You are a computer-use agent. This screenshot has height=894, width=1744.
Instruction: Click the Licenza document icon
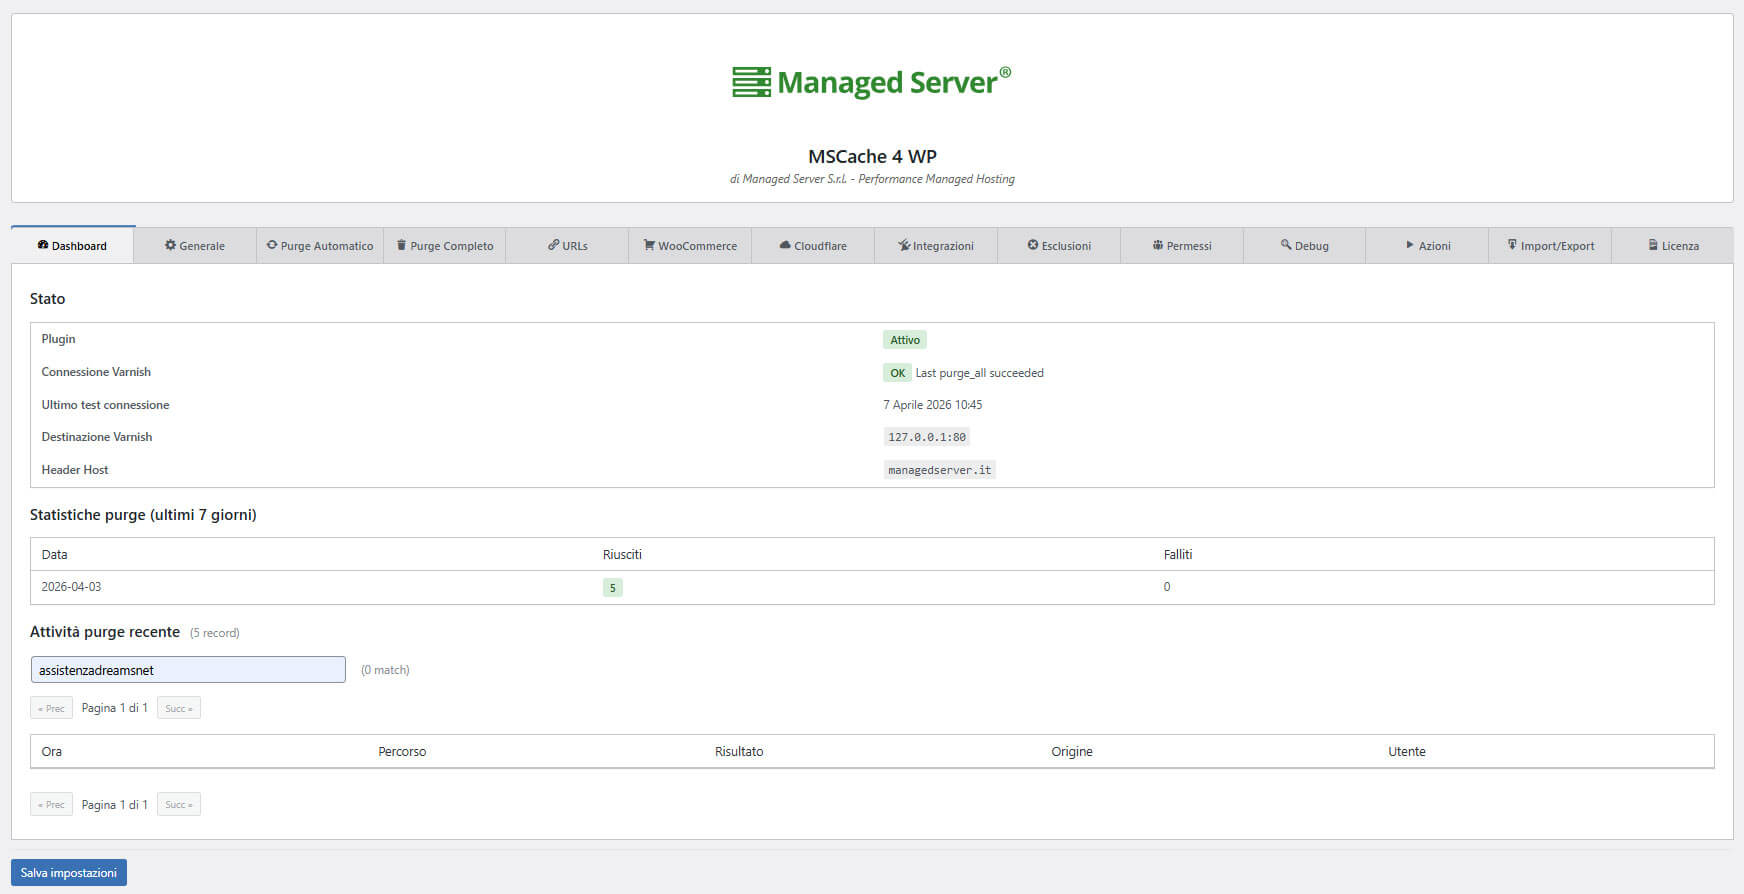[1653, 245]
